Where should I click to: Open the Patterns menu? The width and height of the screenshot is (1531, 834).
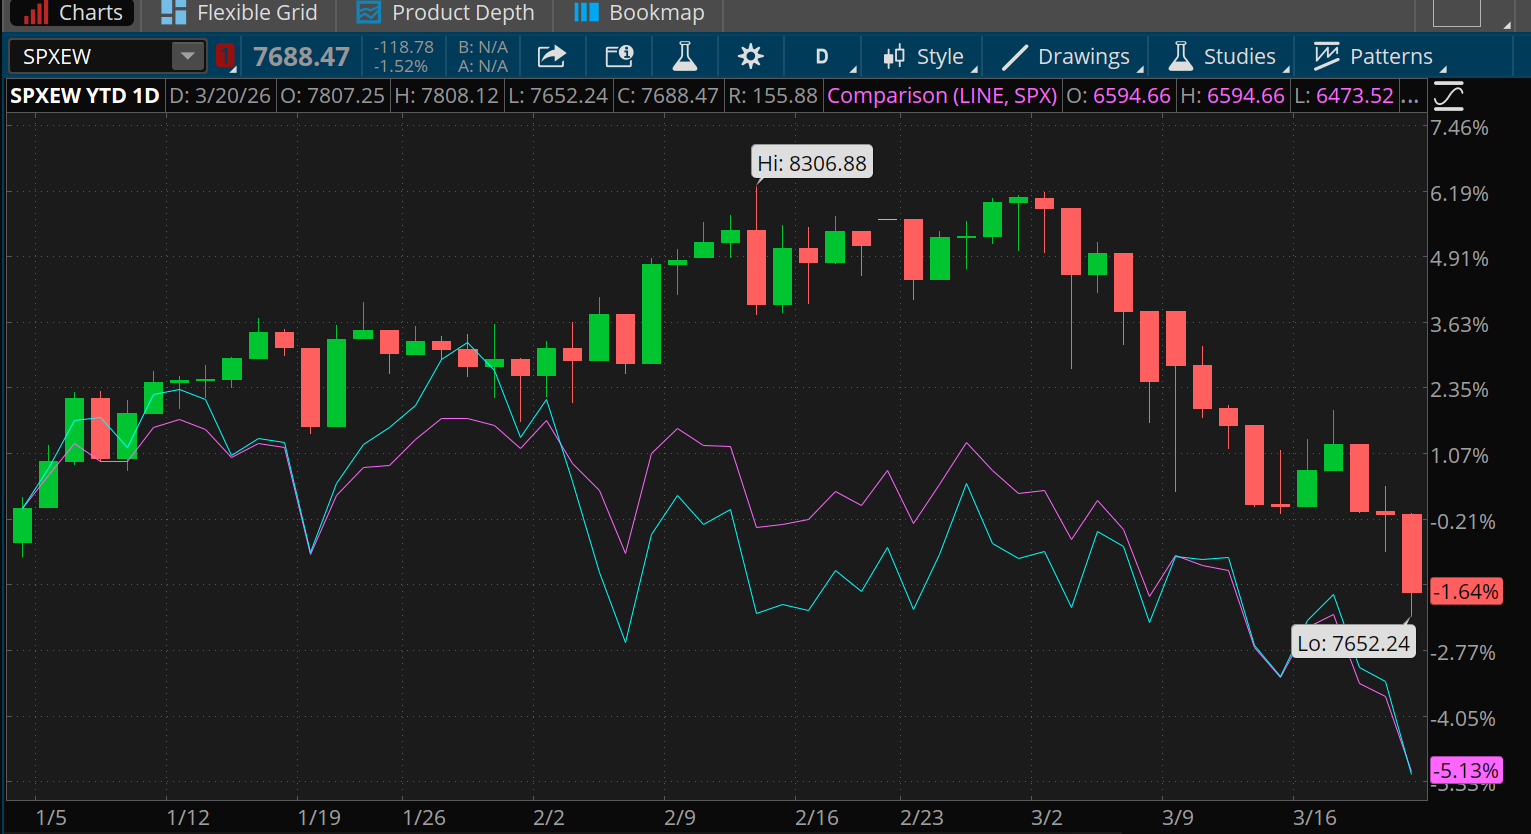coord(1374,56)
